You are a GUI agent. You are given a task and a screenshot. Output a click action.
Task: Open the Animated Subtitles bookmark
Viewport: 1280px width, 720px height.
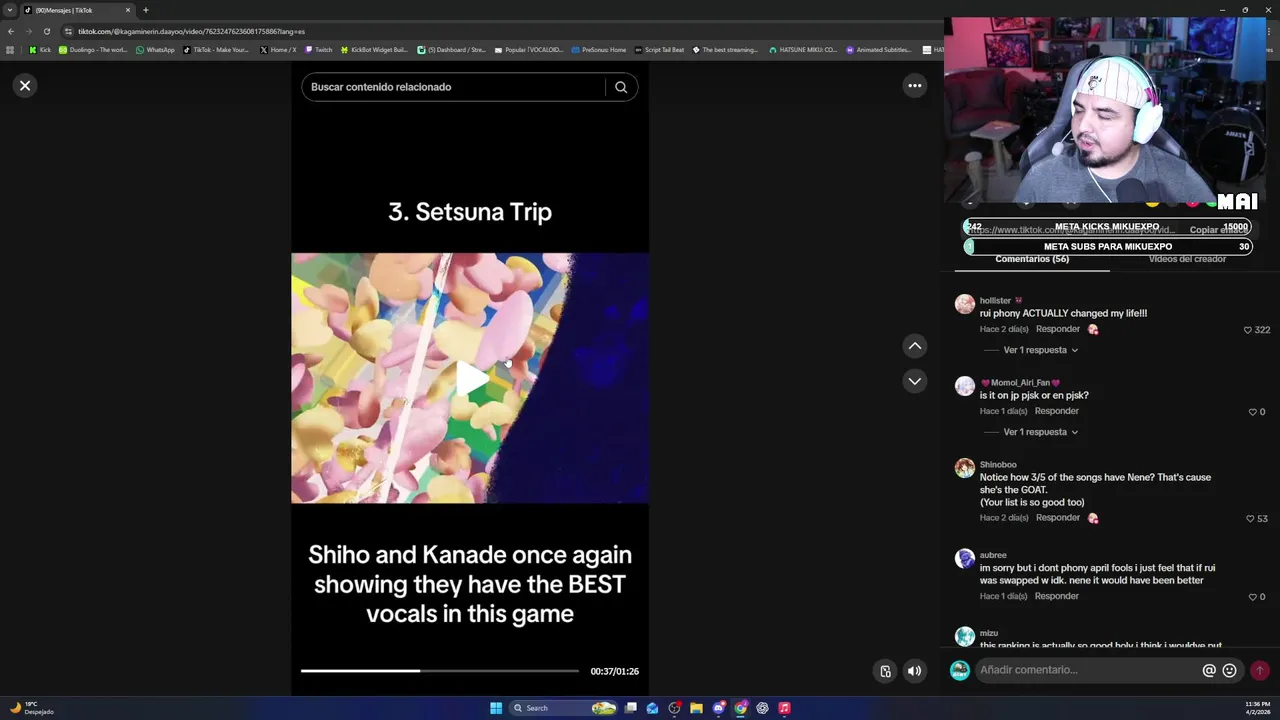(x=879, y=49)
